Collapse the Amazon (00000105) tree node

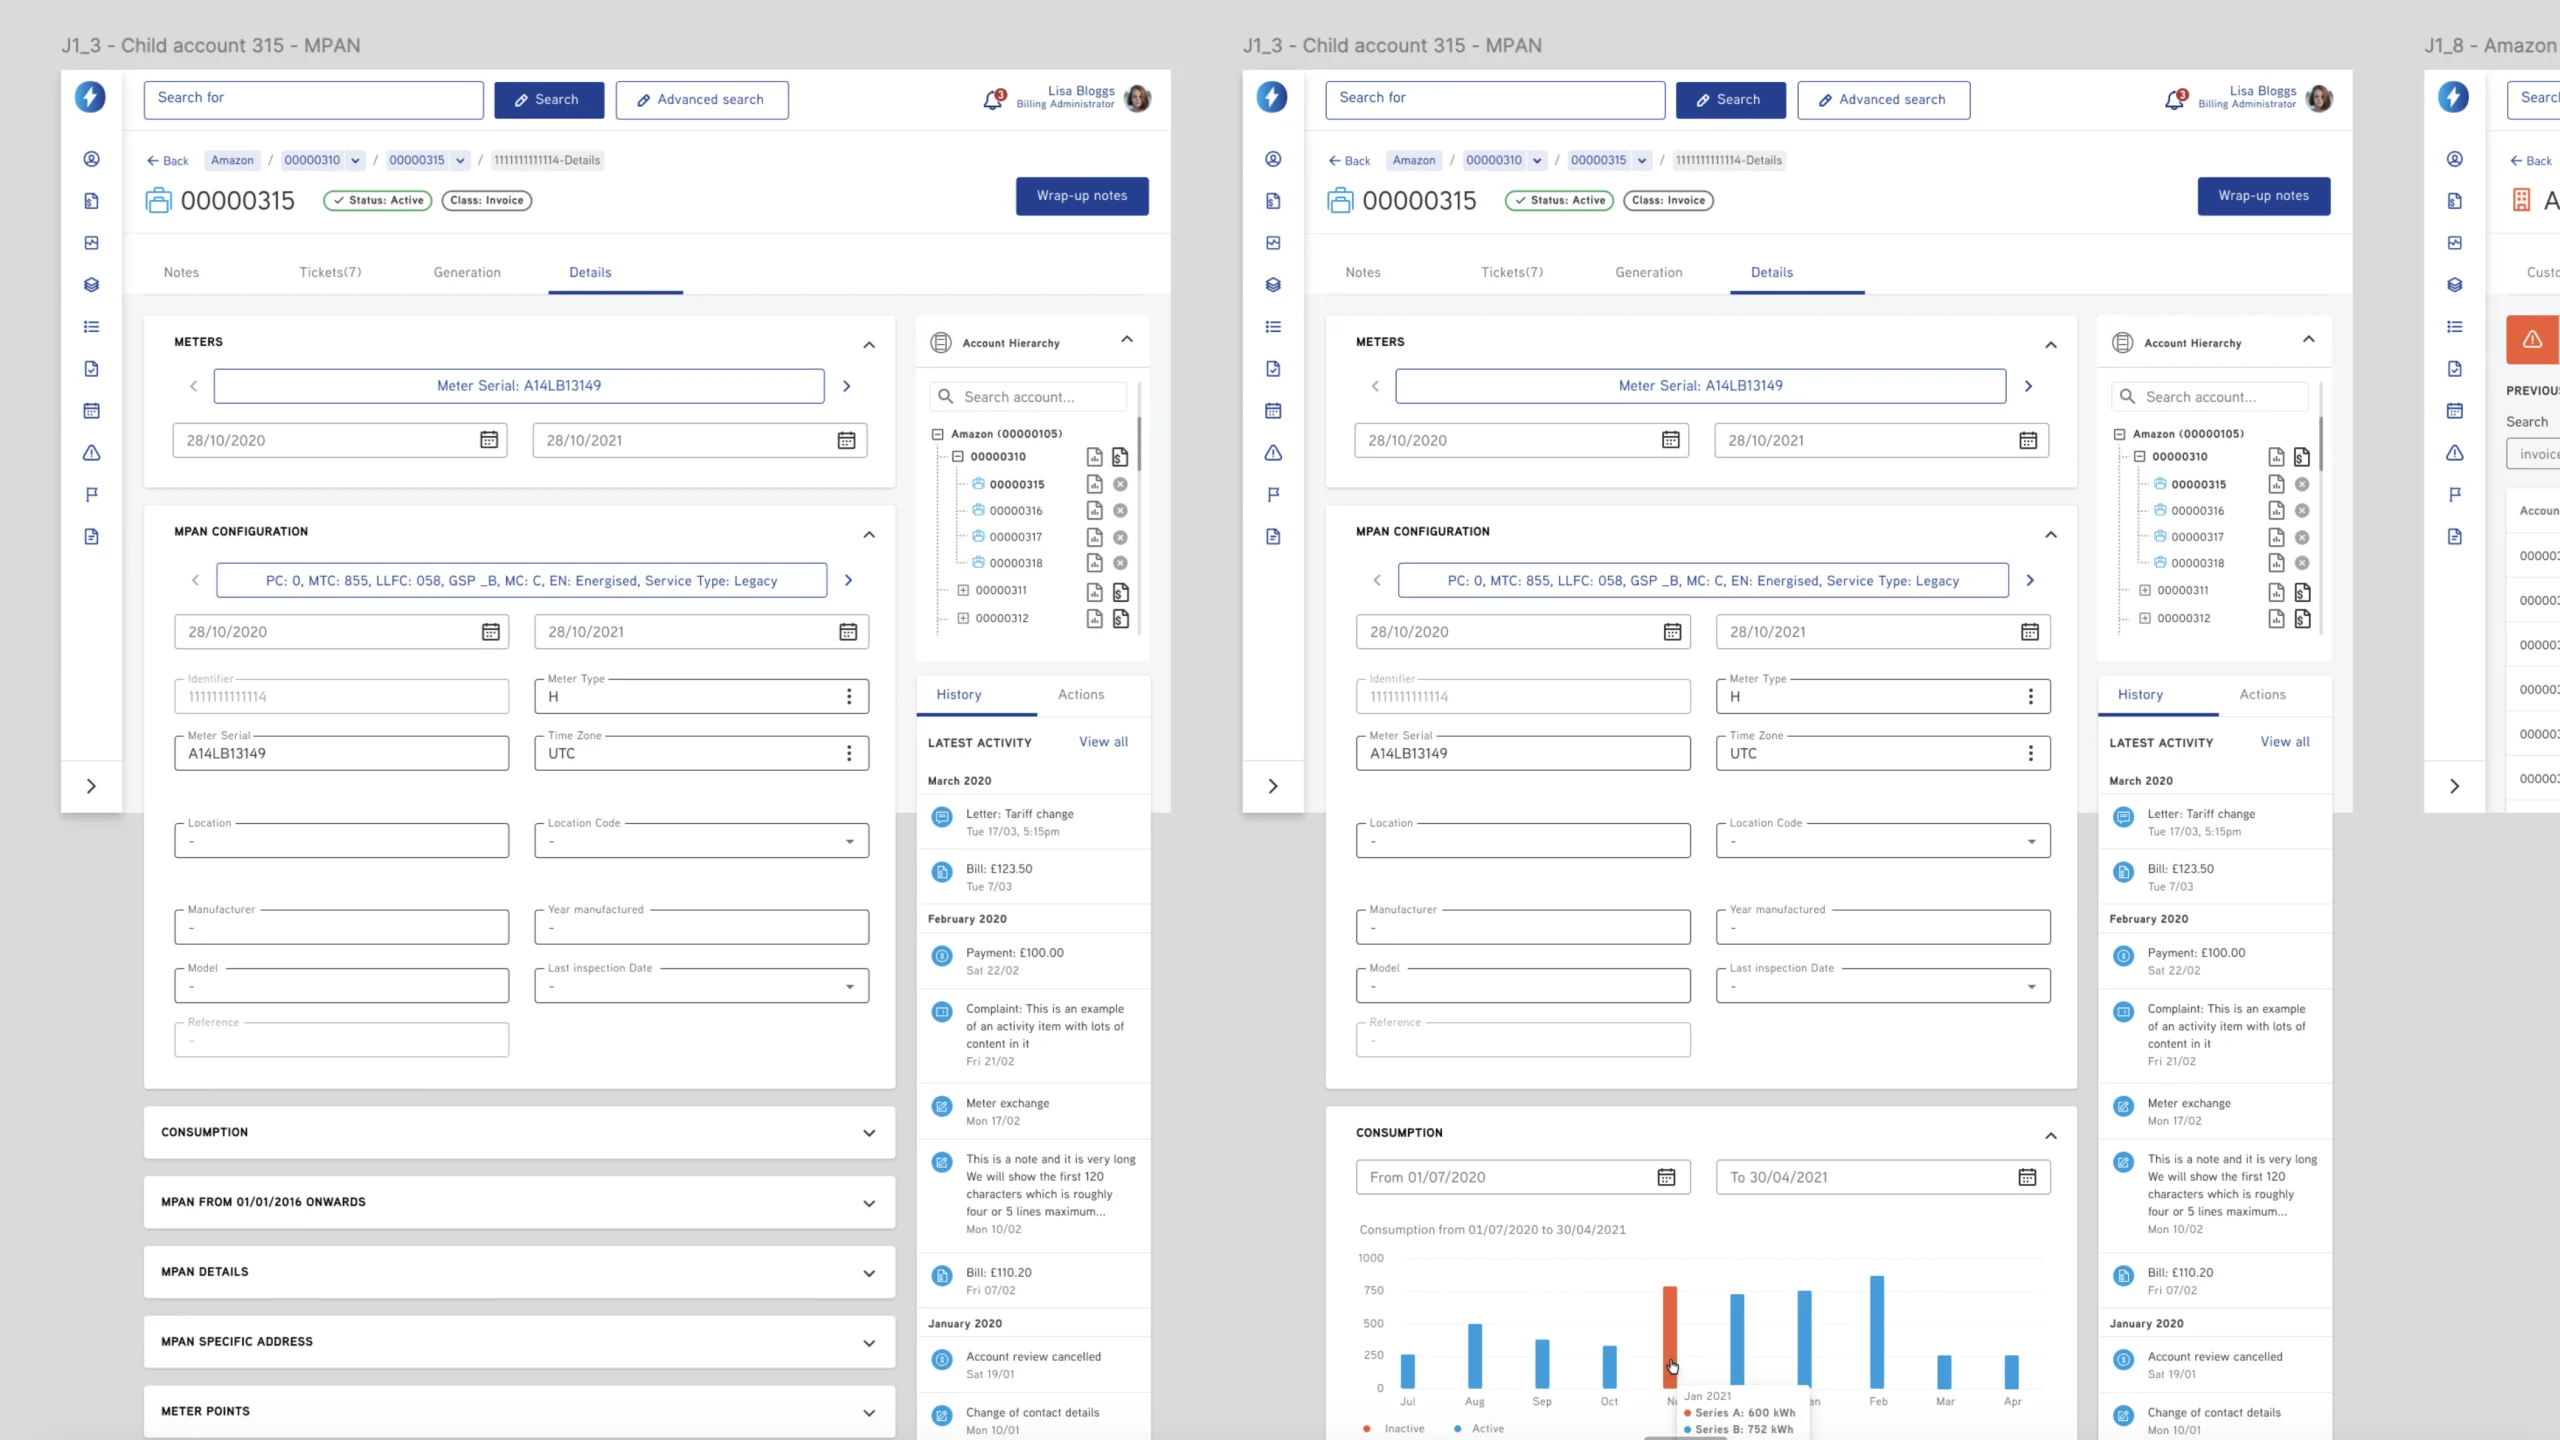[938, 434]
